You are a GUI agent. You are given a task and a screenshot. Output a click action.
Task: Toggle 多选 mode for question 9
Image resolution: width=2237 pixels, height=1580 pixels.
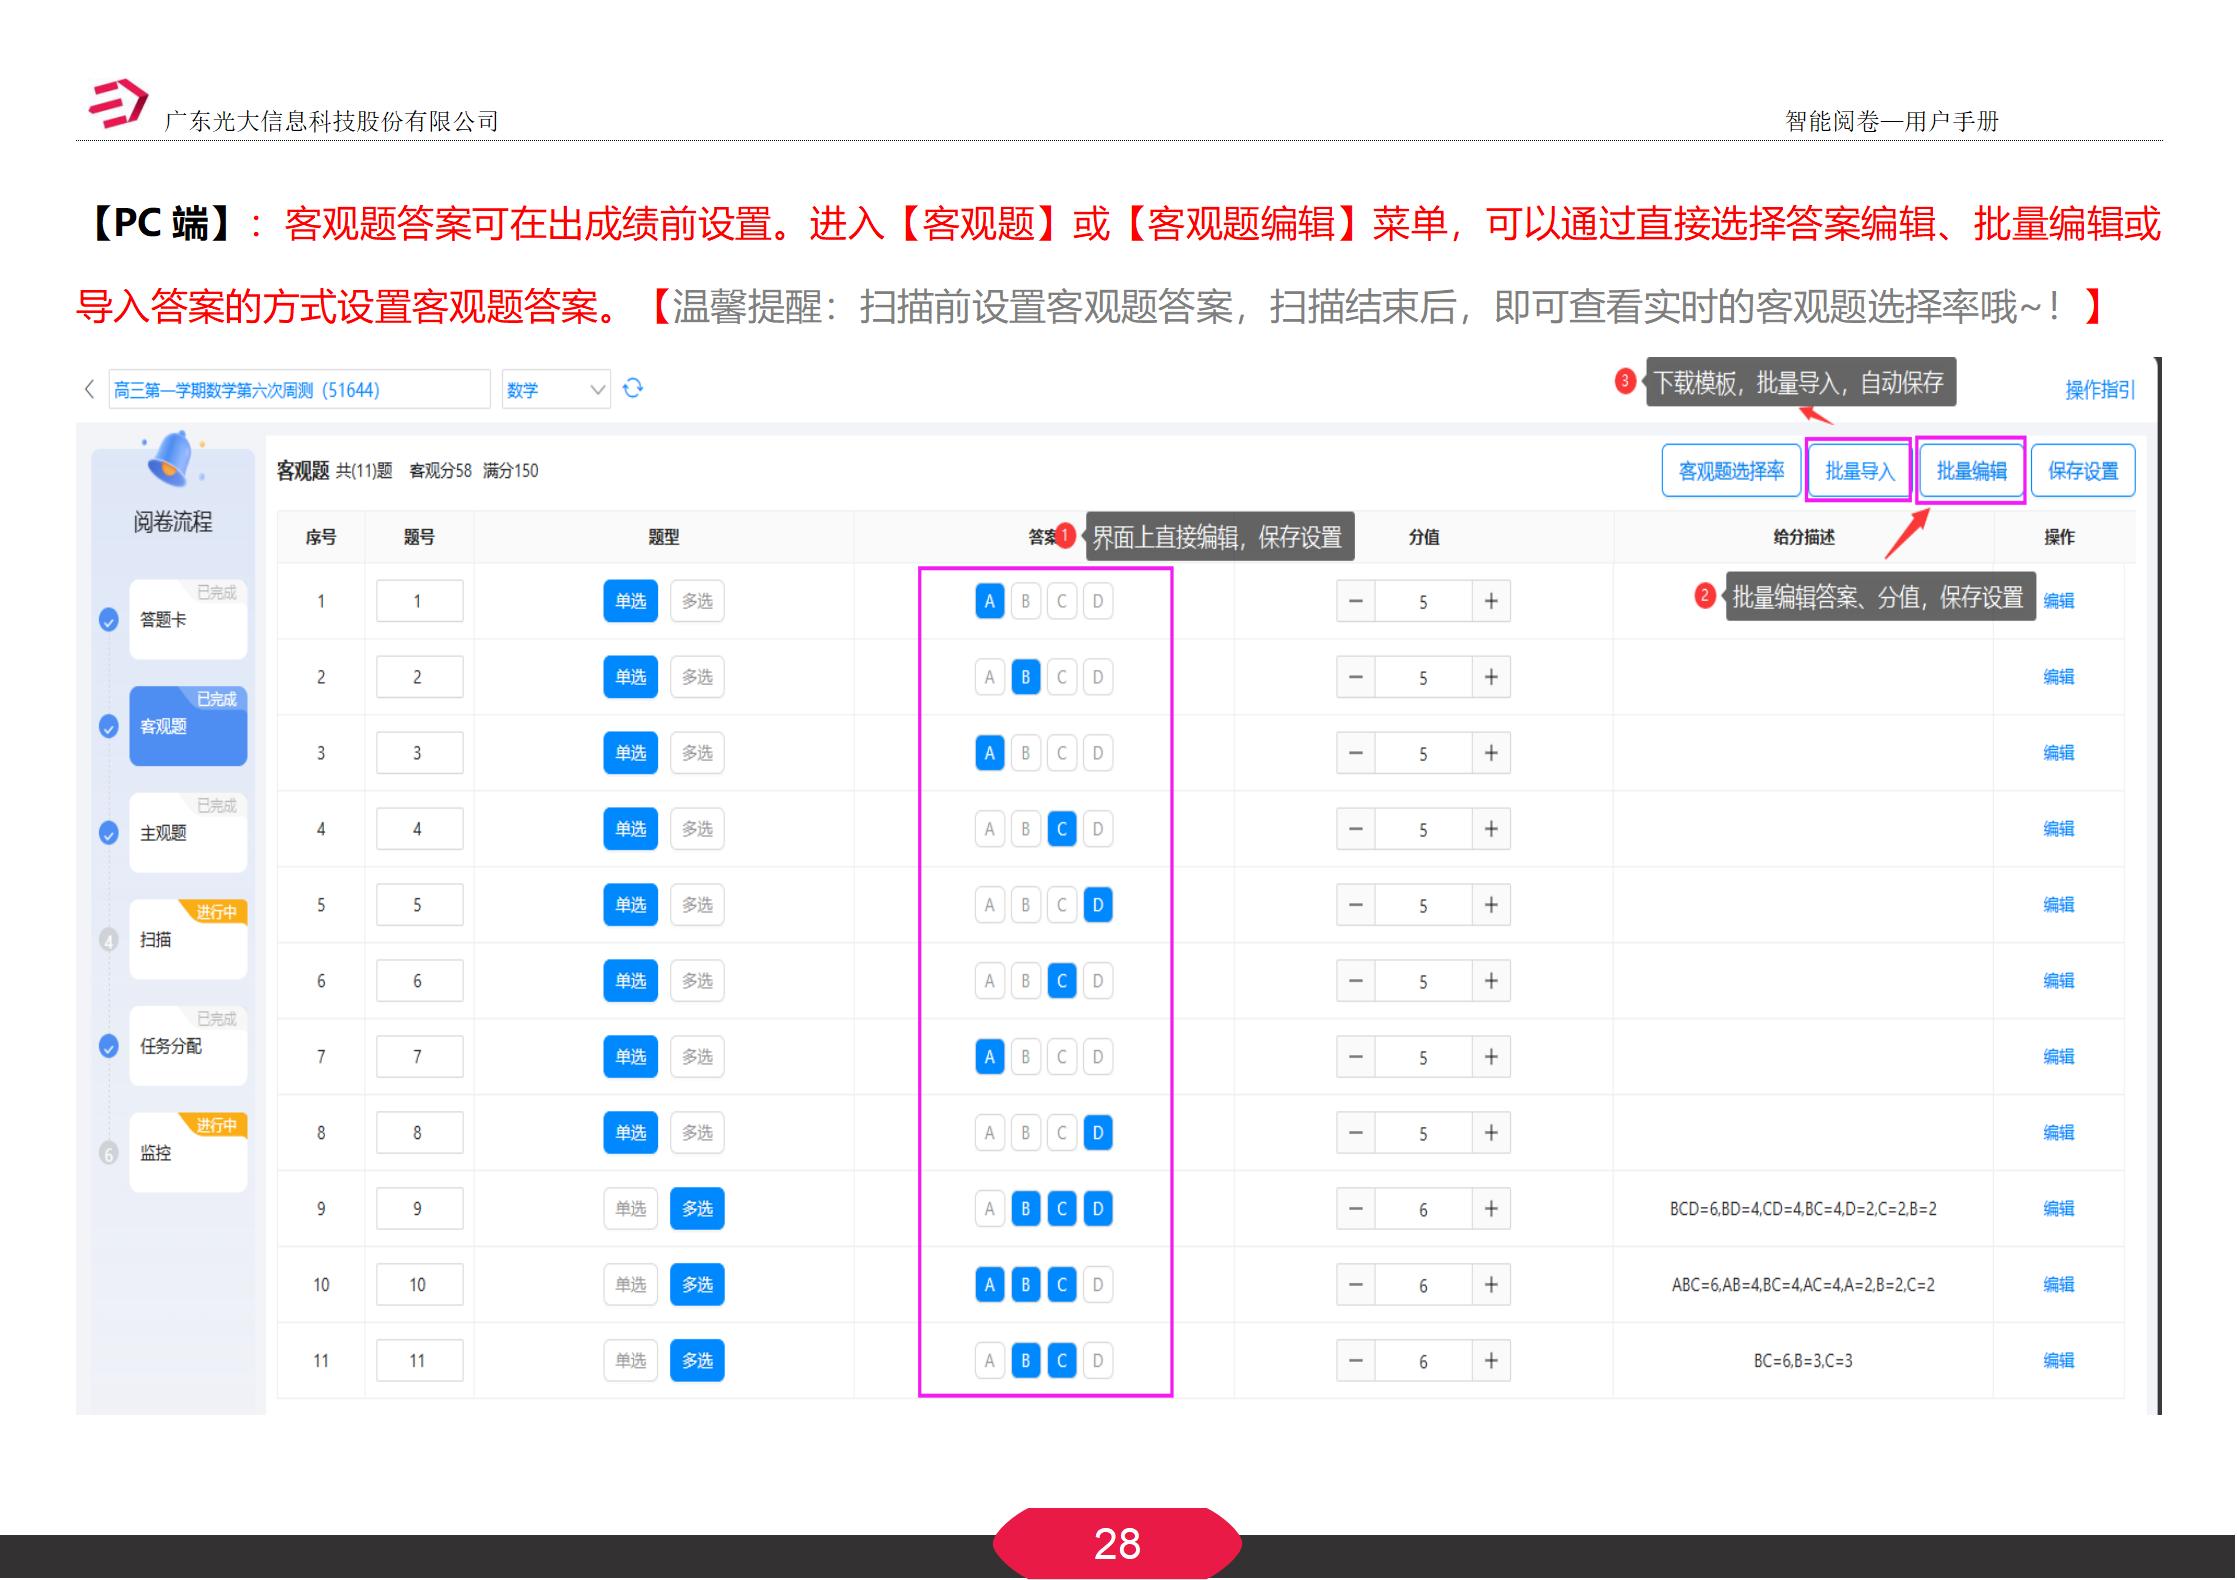click(x=697, y=1208)
